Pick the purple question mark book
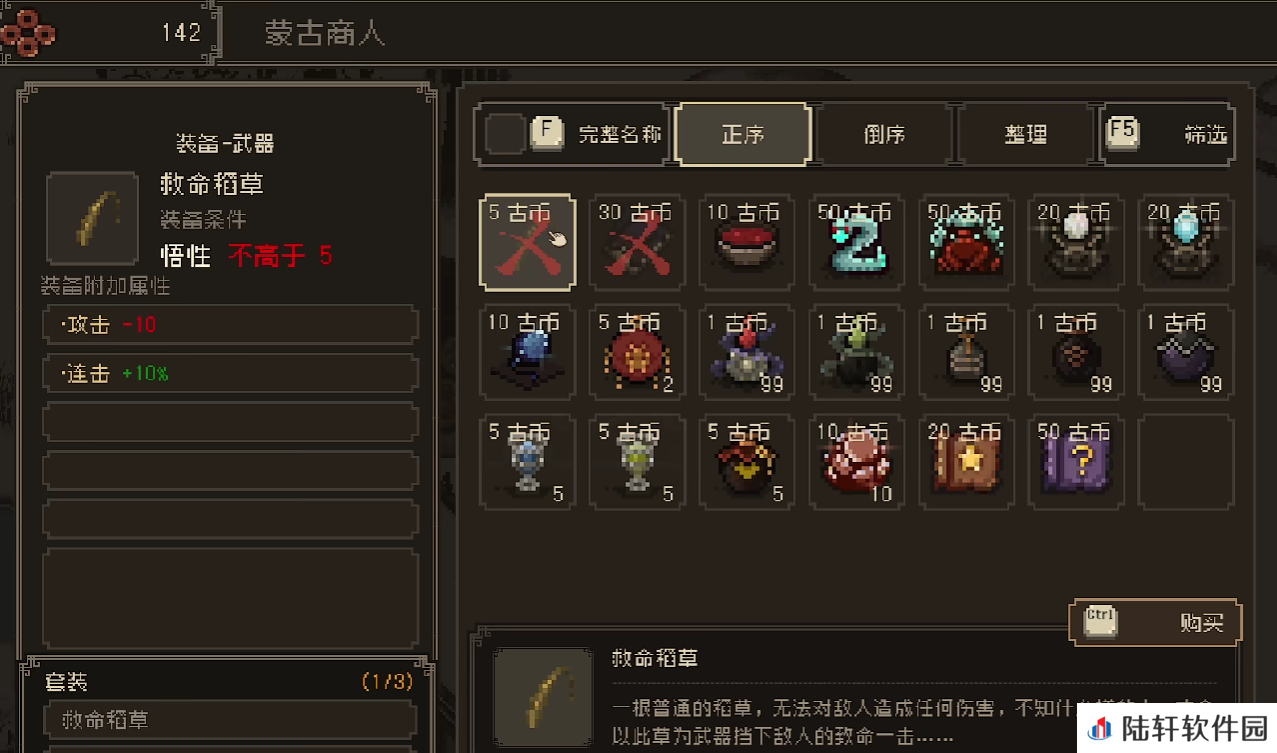The width and height of the screenshot is (1277, 753). coord(1077,463)
